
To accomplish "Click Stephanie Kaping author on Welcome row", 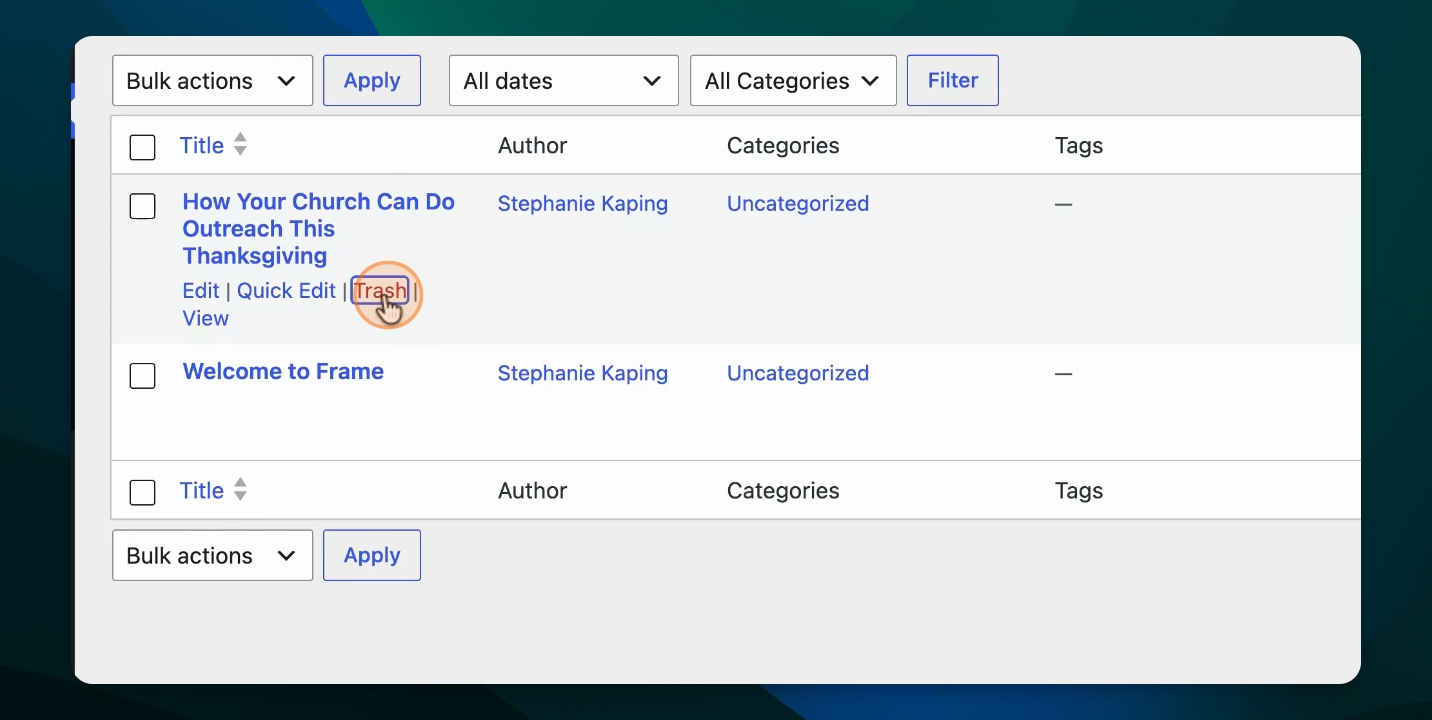I will (583, 373).
